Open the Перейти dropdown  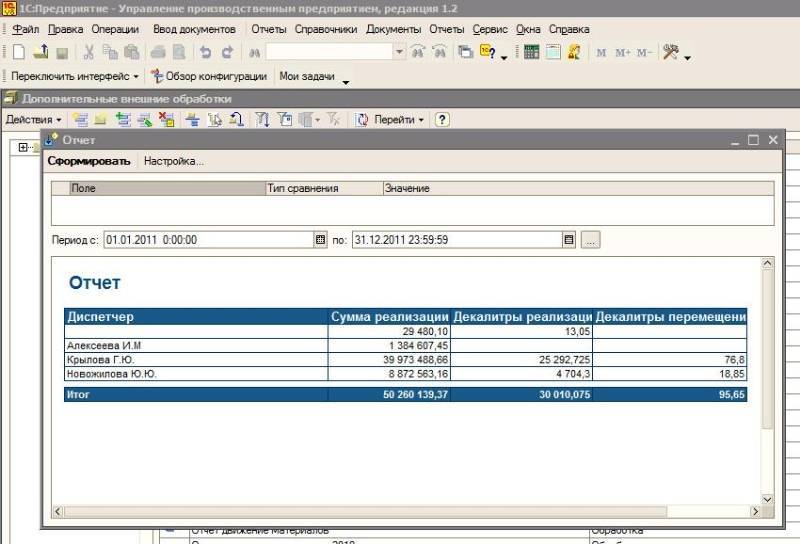click(x=398, y=120)
